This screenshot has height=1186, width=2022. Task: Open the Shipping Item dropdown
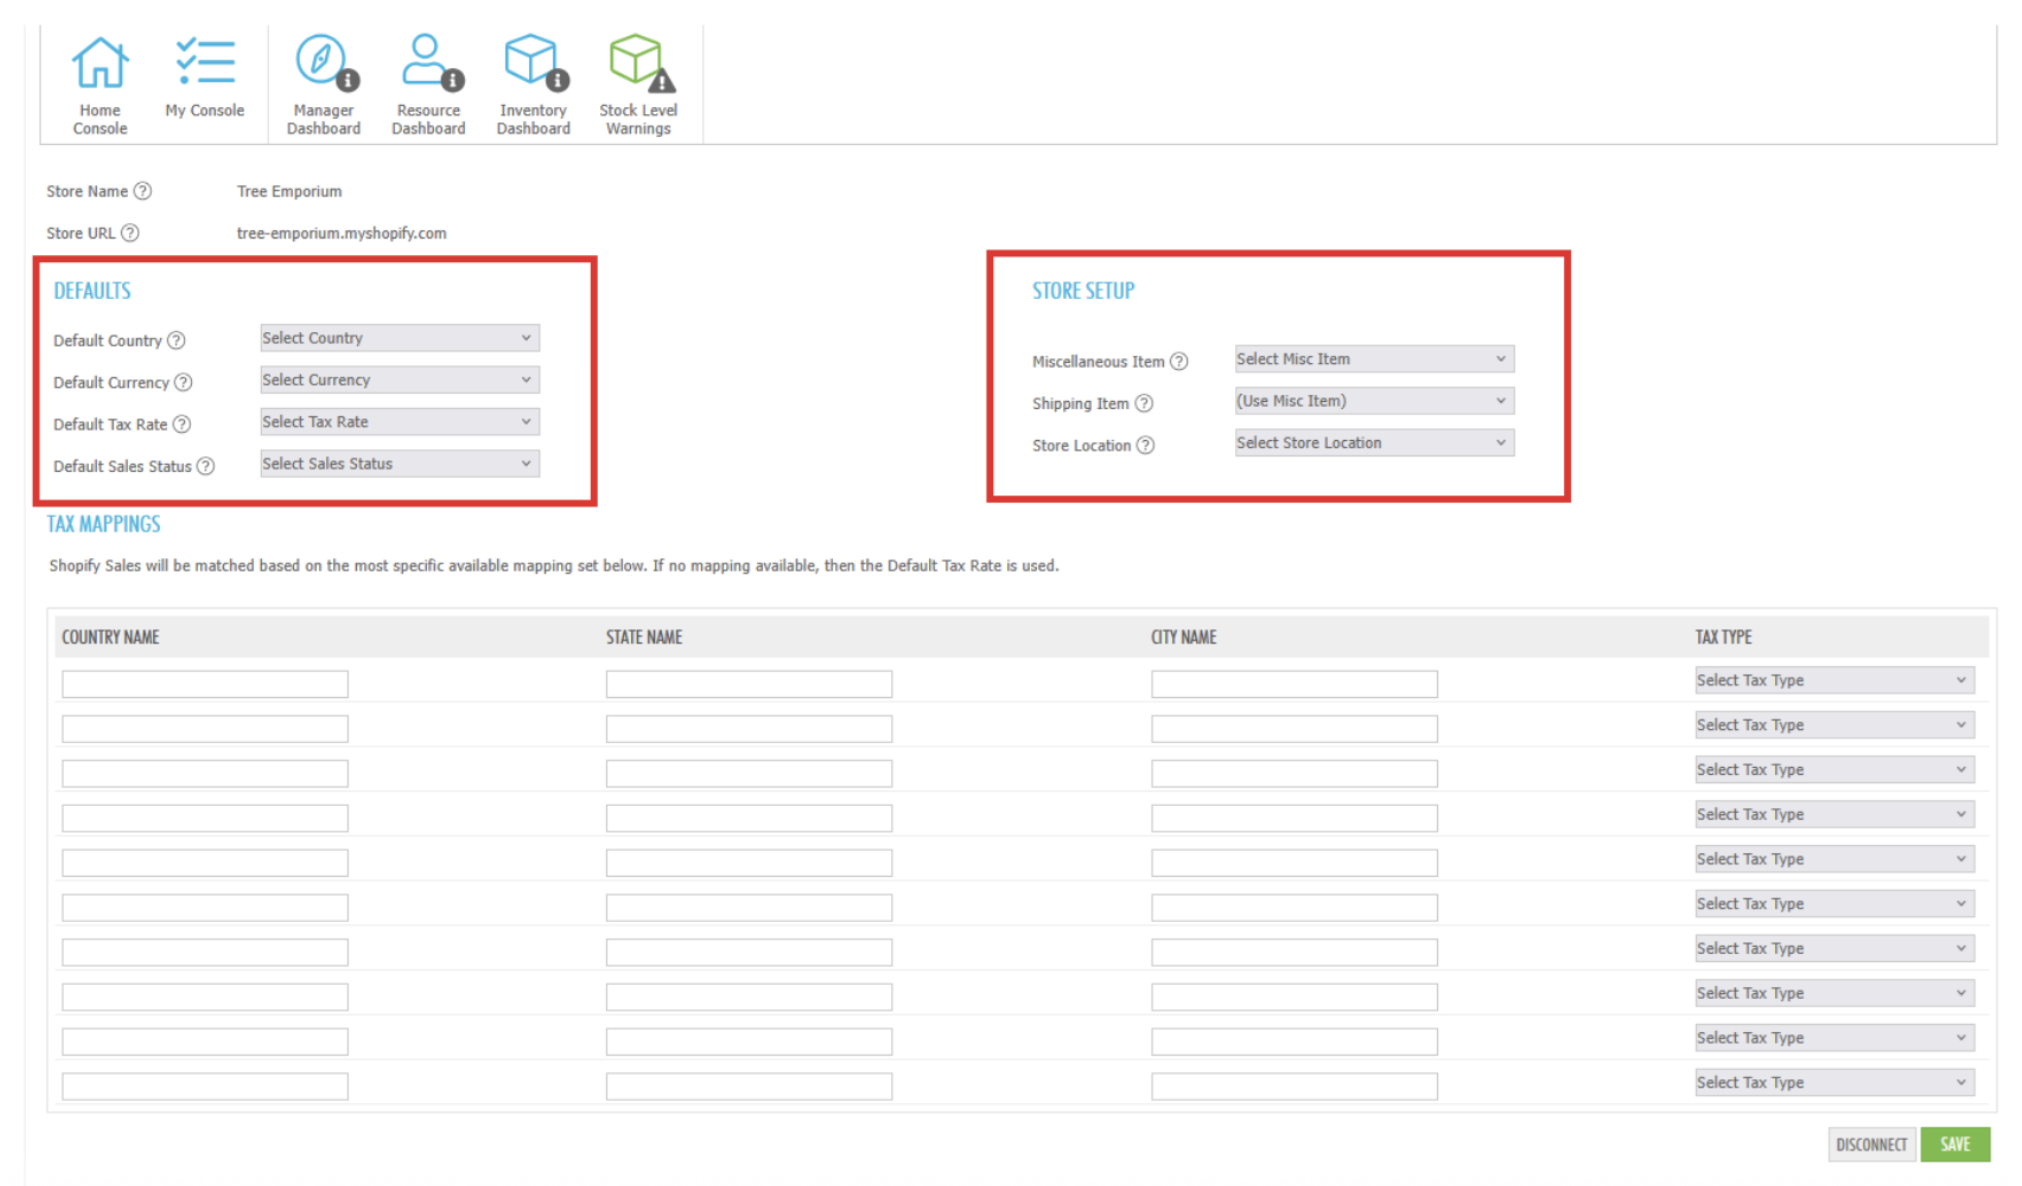point(1373,401)
